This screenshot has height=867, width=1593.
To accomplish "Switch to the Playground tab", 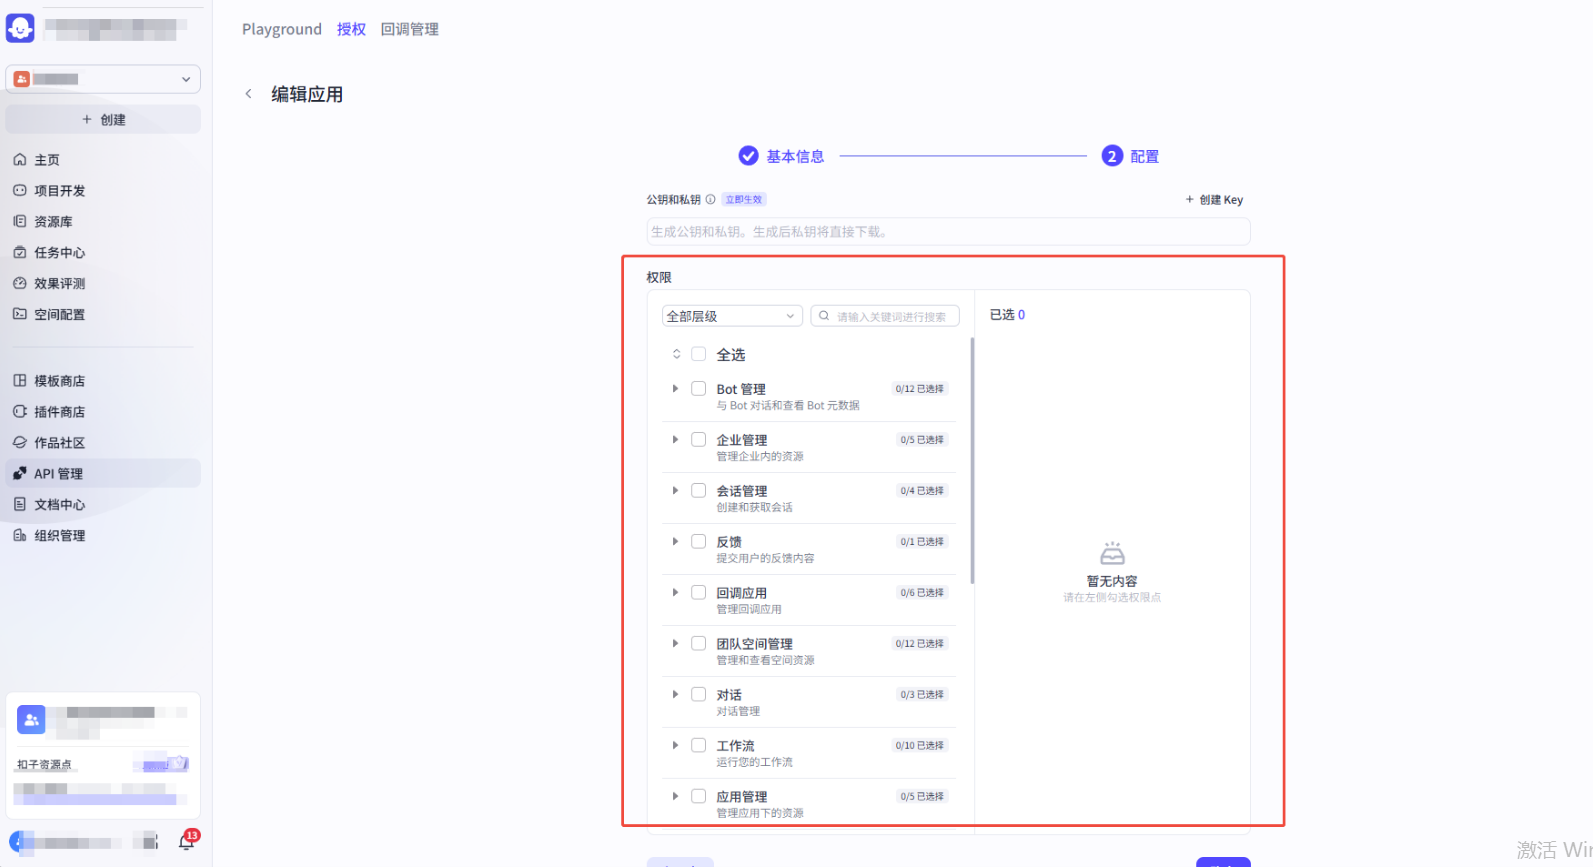I will (282, 30).
